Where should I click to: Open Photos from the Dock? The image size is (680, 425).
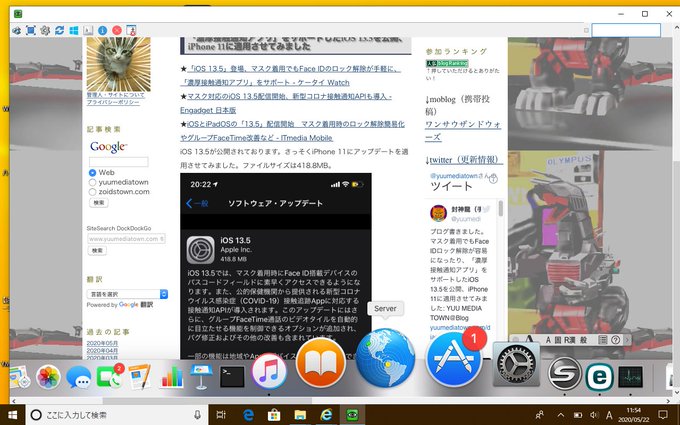click(x=48, y=376)
